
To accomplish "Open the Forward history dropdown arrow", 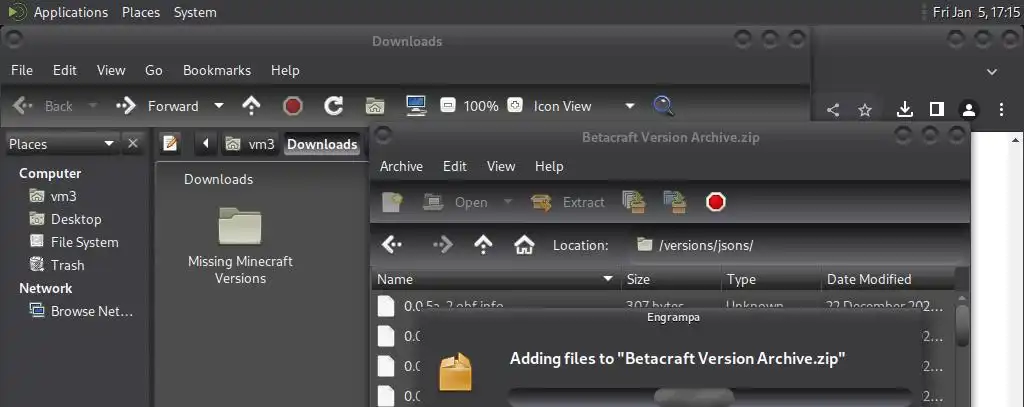I will tap(219, 106).
